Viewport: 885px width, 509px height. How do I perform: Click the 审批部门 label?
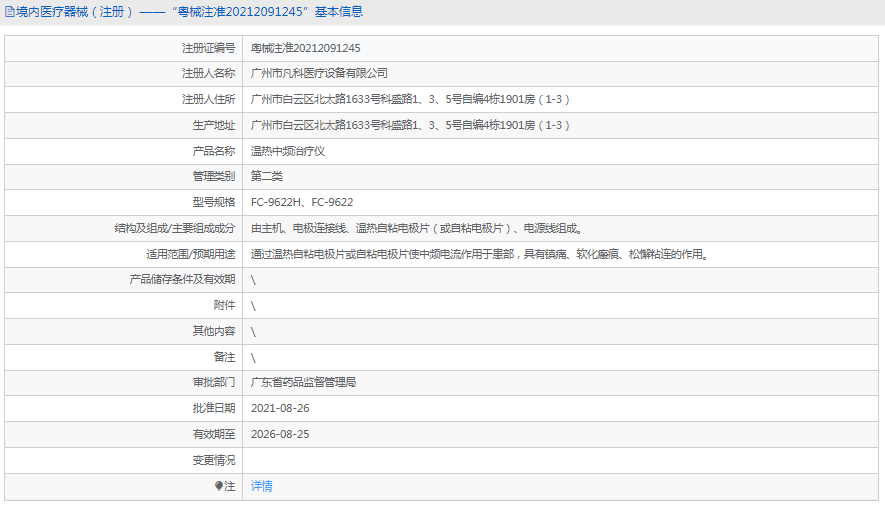[213, 383]
